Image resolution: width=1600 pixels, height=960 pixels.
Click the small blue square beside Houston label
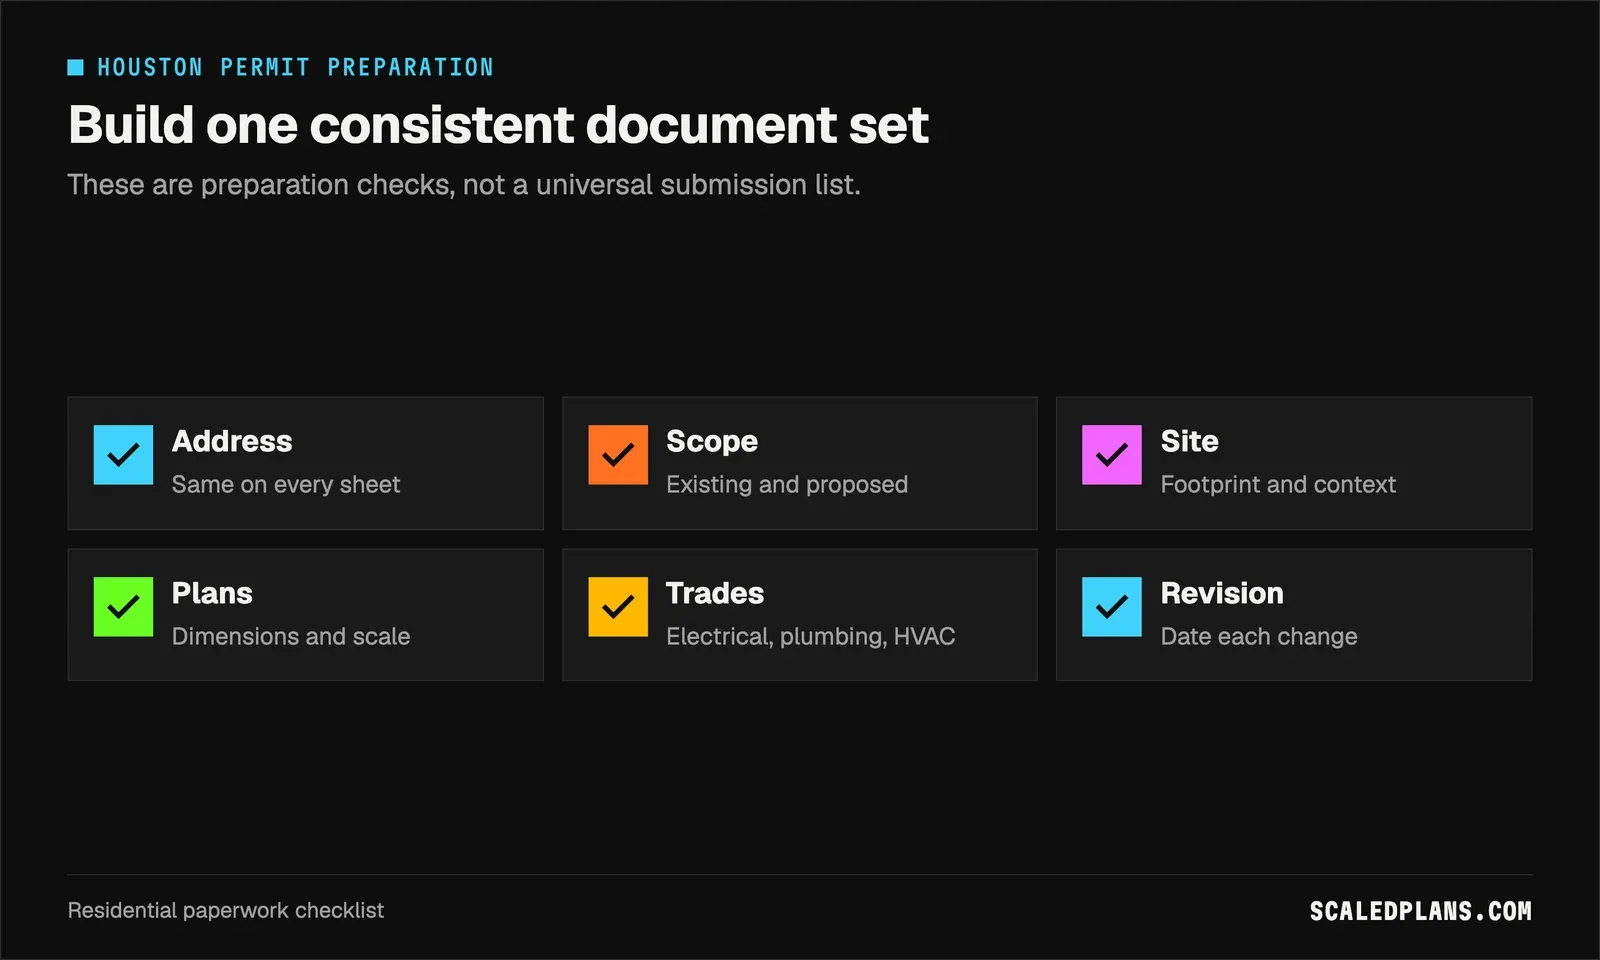75,67
